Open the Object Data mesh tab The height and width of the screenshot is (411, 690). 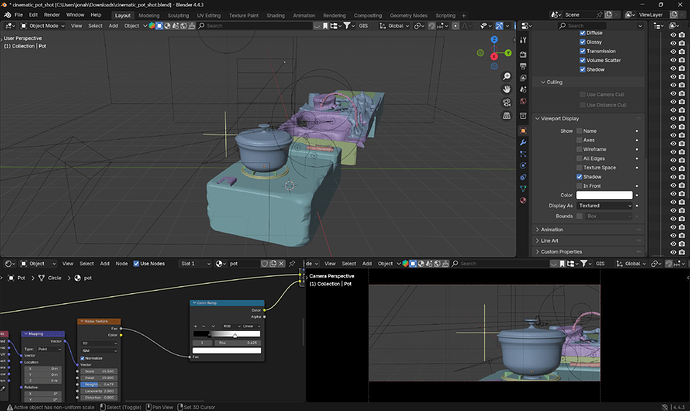point(523,189)
